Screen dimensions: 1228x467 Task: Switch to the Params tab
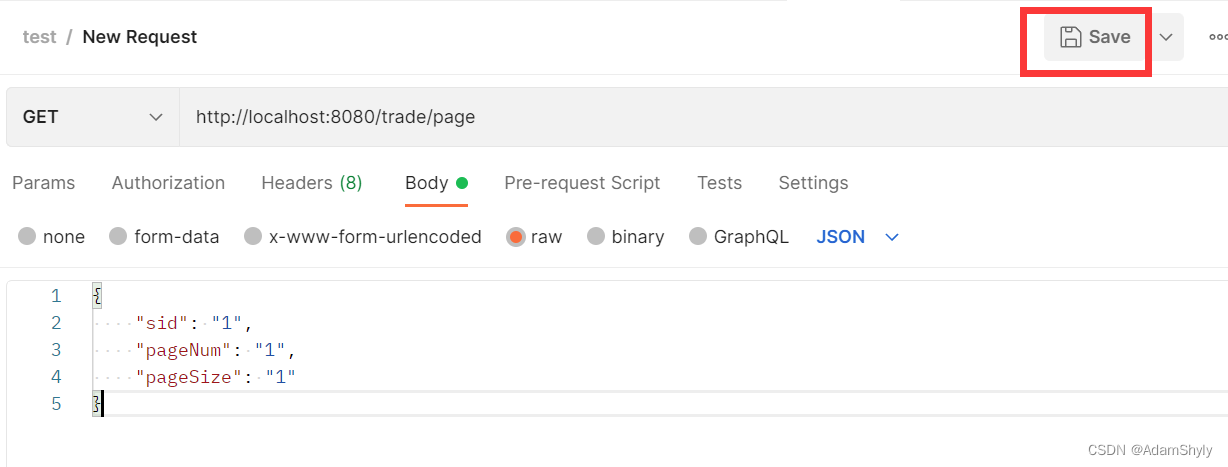pyautogui.click(x=43, y=183)
